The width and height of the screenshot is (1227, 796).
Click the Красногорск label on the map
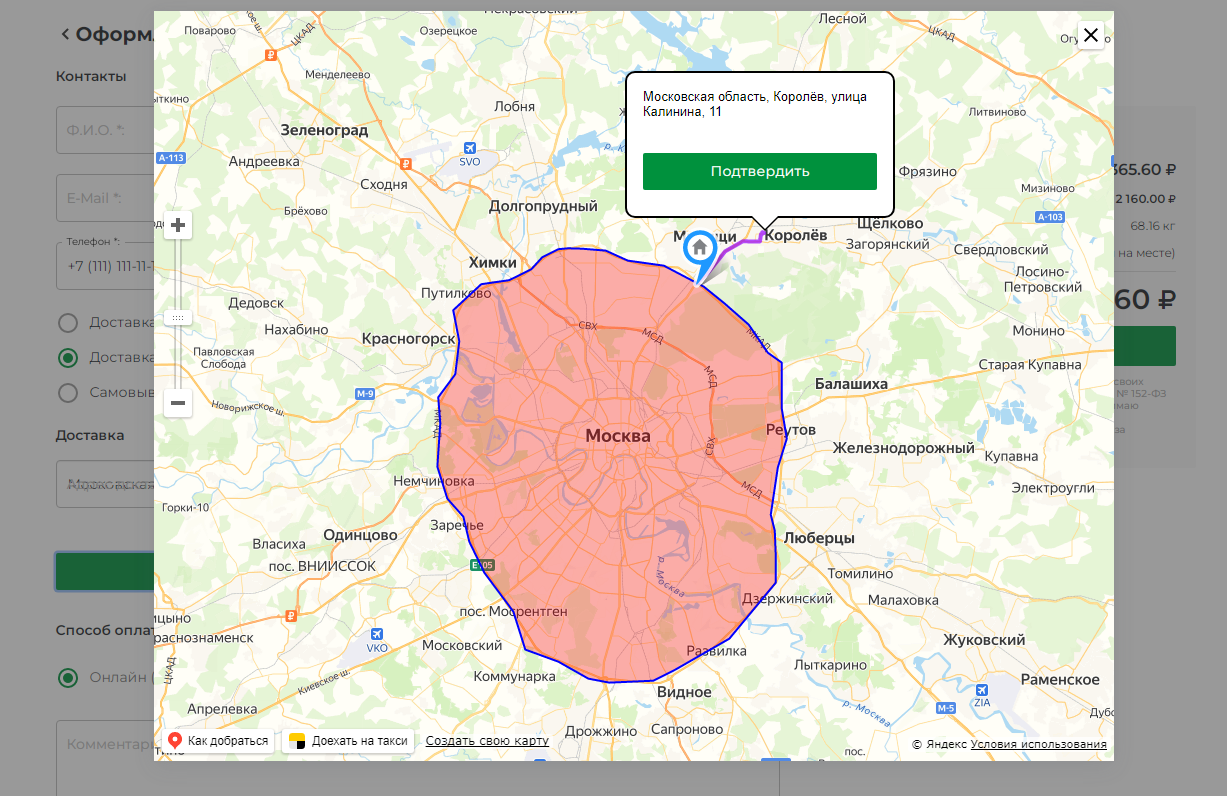[x=409, y=338]
